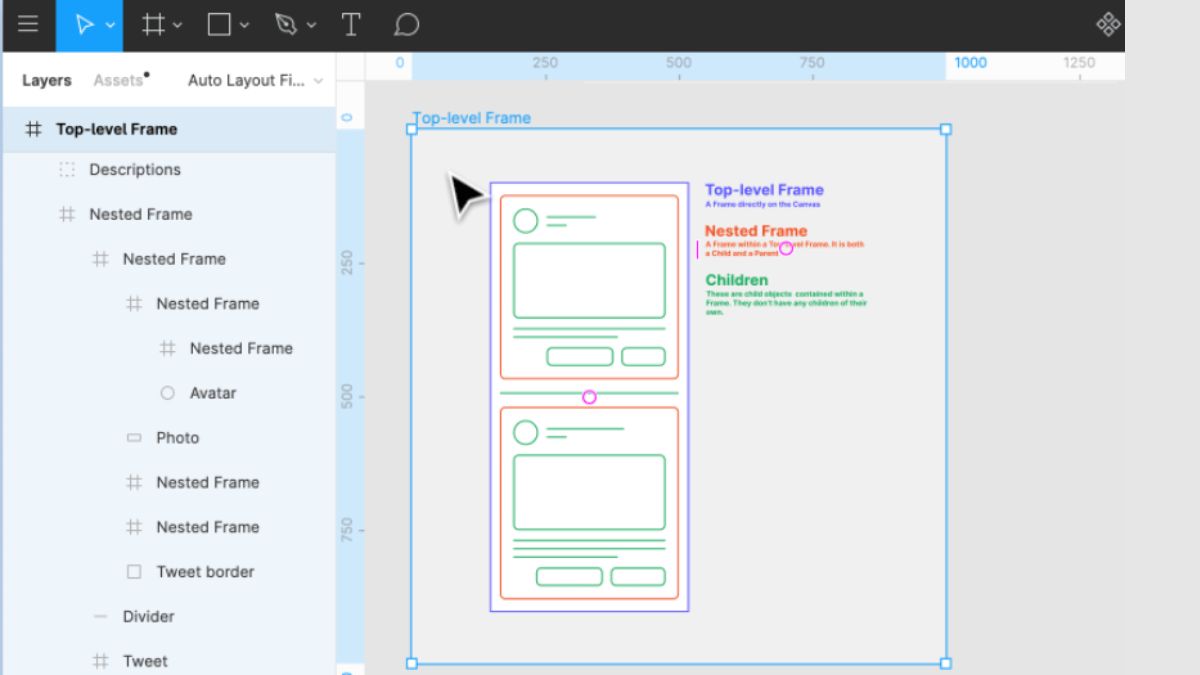
Task: Click the rectangle icon beside Photo
Action: [134, 438]
